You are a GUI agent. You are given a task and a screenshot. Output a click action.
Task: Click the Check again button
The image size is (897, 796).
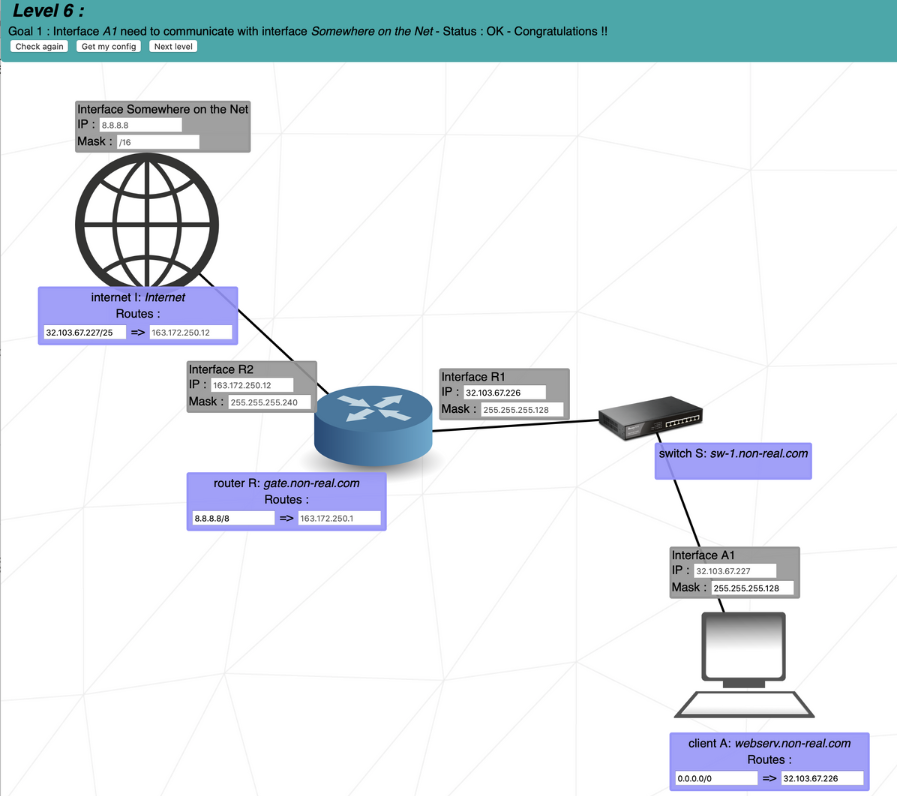[39, 46]
